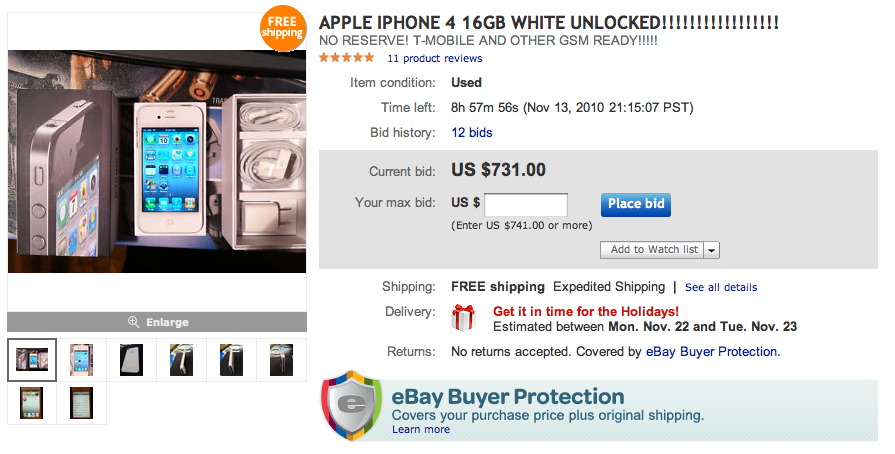
Task: Click the orange FREE shipping badge
Action: tap(282, 27)
